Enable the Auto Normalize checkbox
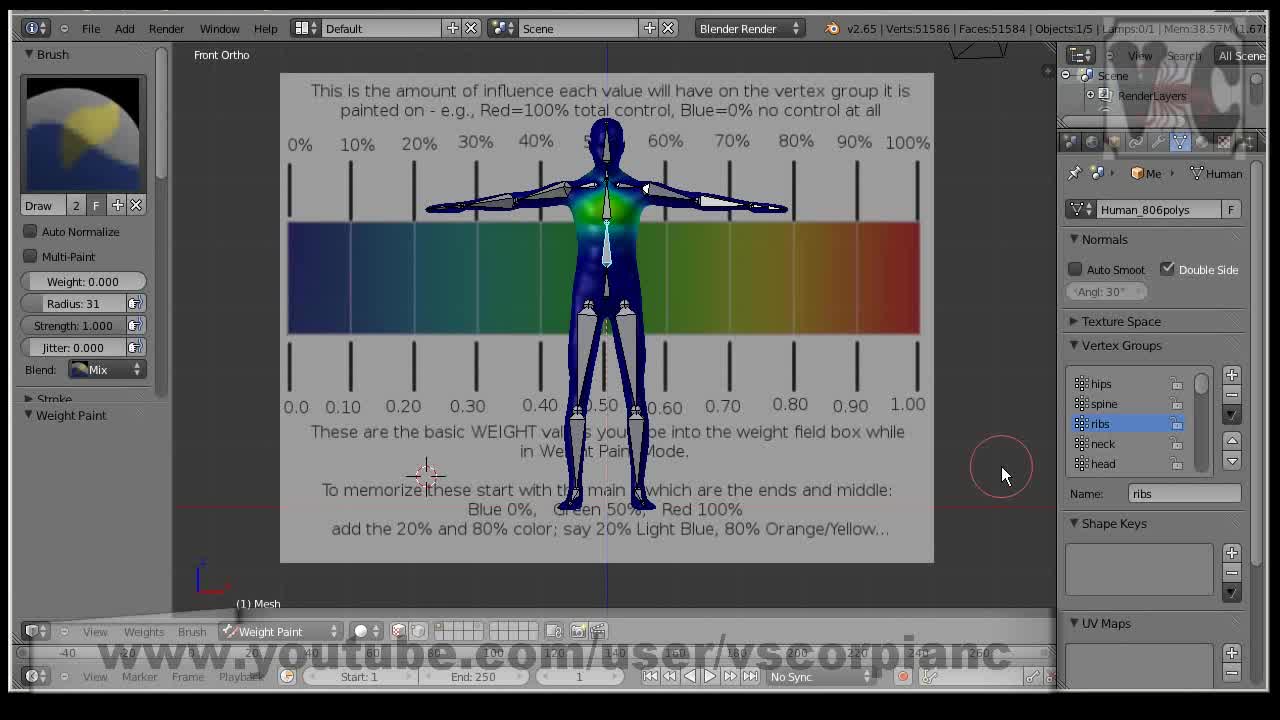The image size is (1280, 720). click(31, 231)
